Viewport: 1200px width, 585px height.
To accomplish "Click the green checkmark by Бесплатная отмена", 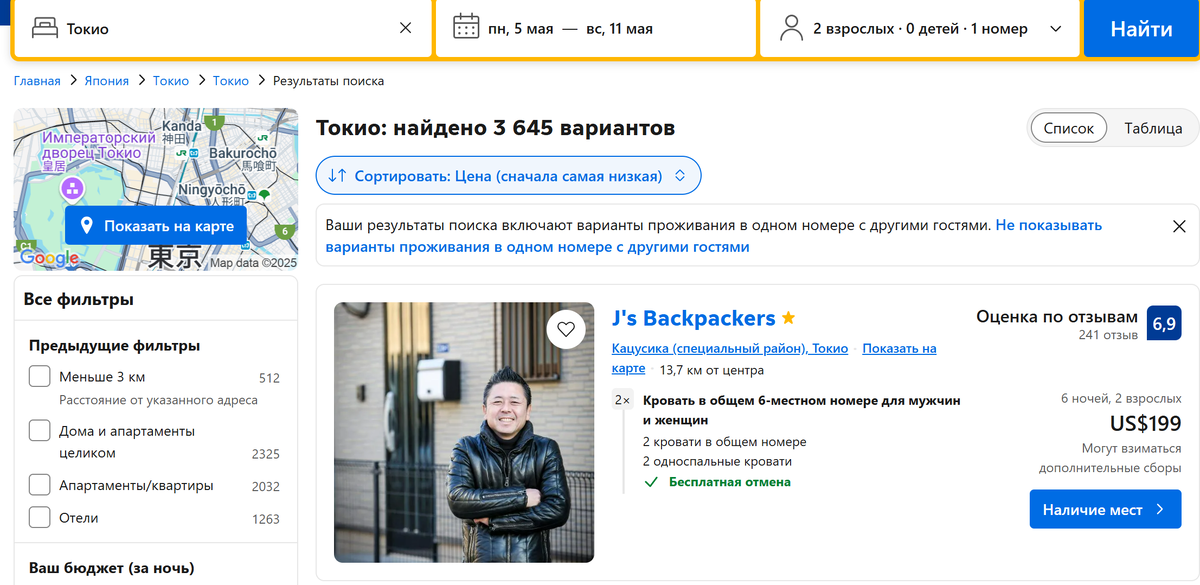I will pyautogui.click(x=651, y=482).
